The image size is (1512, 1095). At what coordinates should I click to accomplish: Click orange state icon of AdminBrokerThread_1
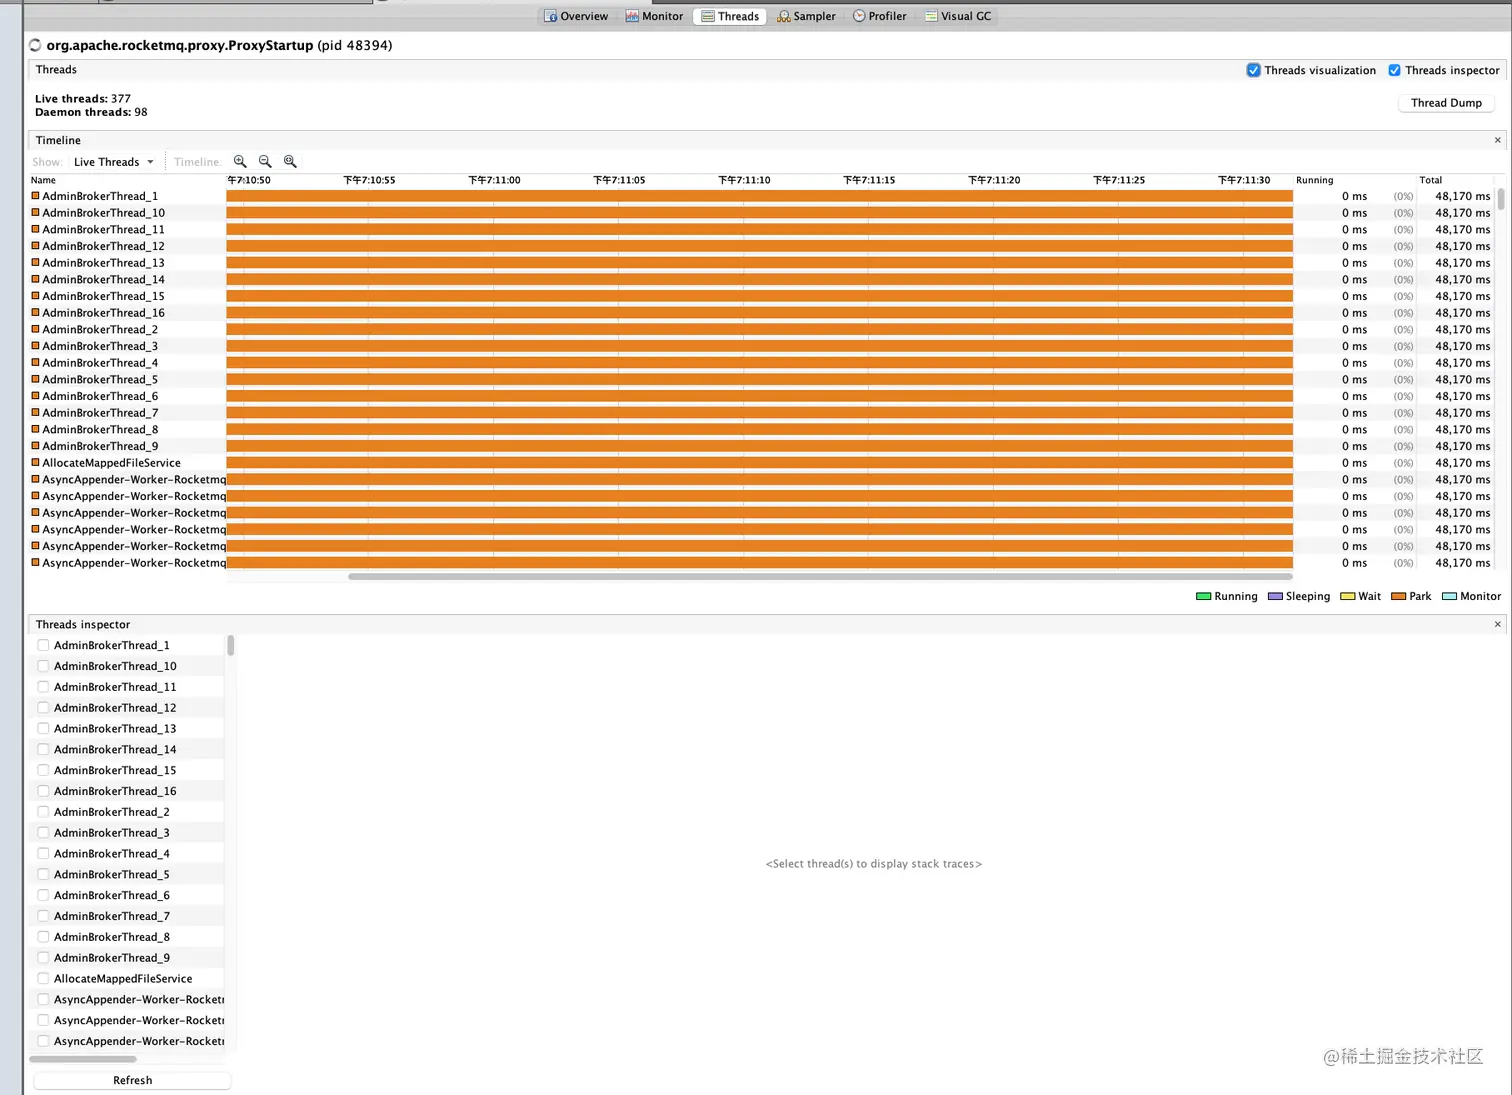point(36,196)
